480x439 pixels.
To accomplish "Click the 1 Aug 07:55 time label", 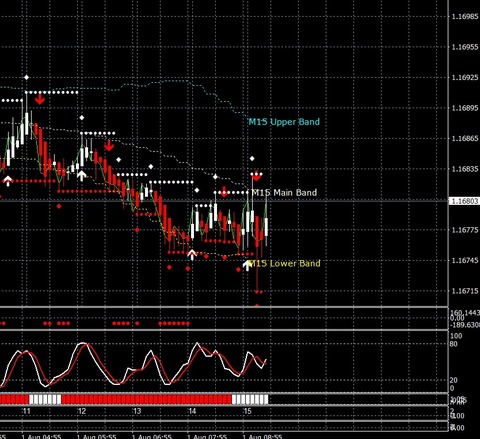I will tap(207, 436).
